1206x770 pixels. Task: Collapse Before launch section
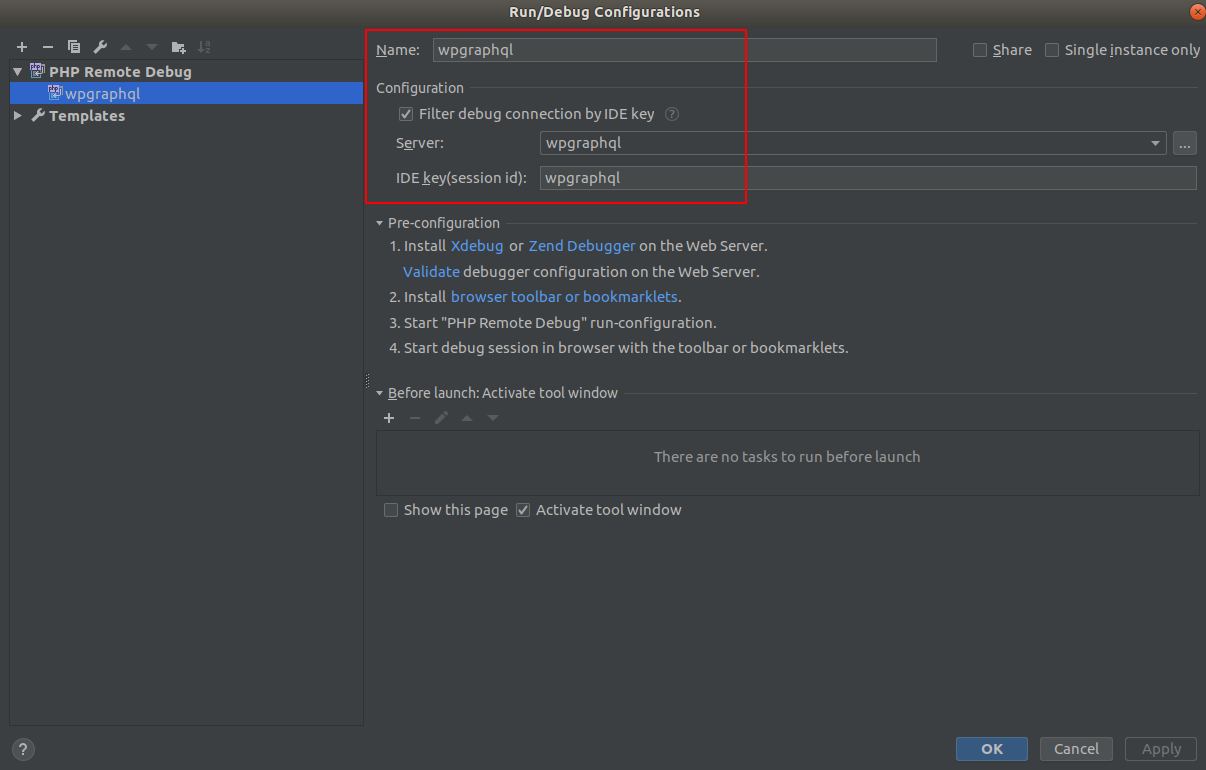[x=380, y=393]
